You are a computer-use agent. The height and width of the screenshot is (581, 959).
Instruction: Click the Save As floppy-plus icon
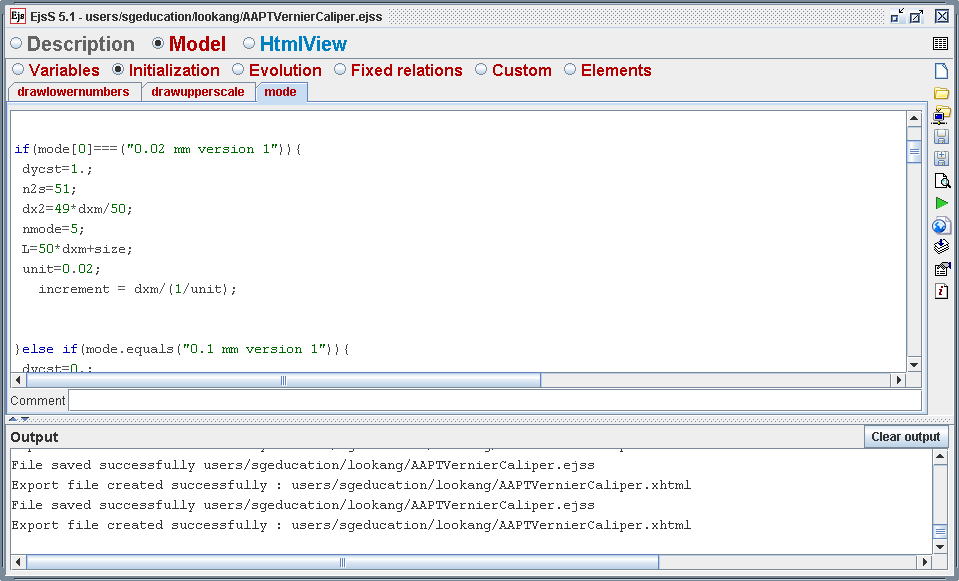(941, 158)
